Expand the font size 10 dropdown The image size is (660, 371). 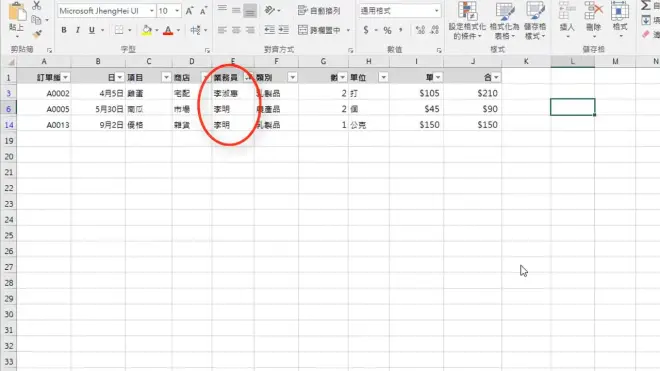[177, 11]
